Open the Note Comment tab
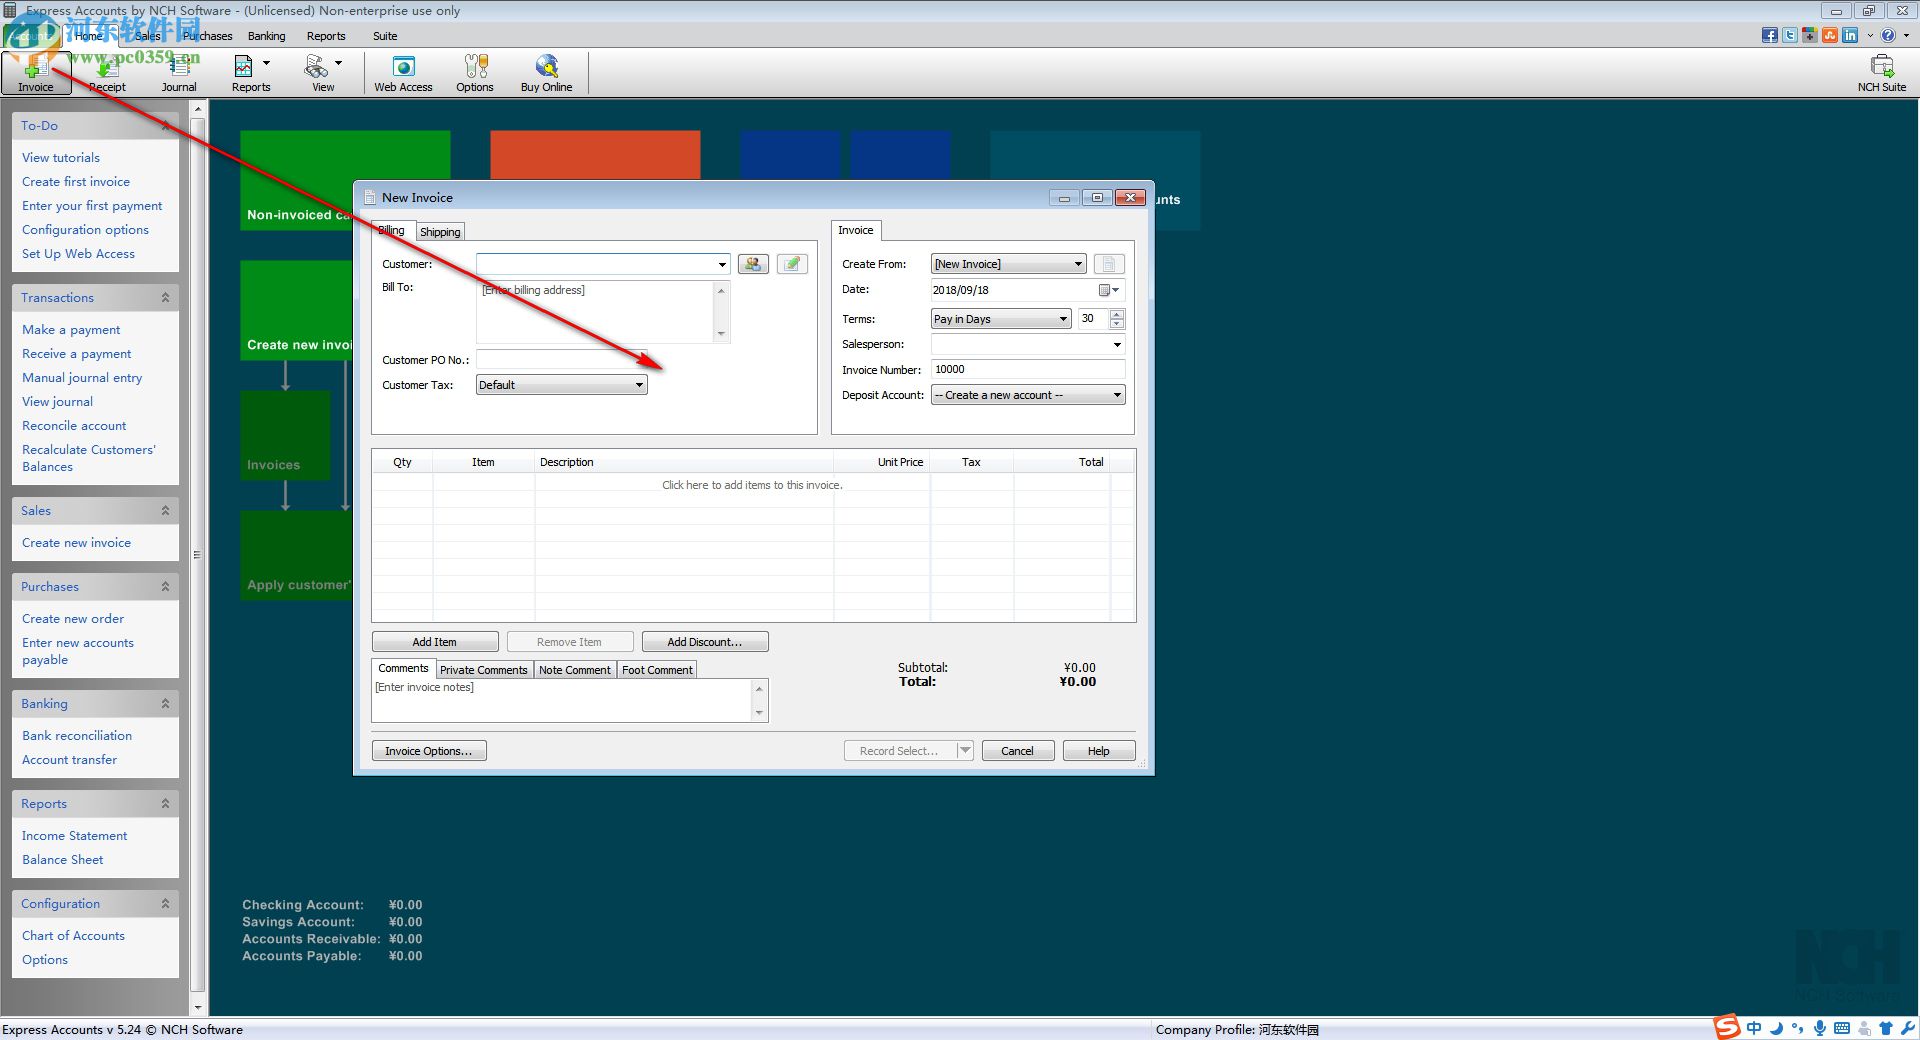 click(574, 669)
